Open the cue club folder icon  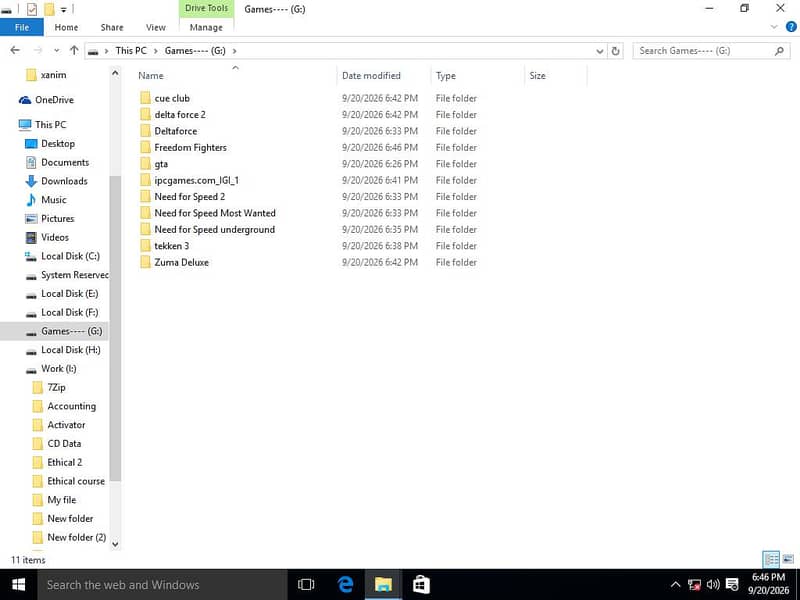pyautogui.click(x=145, y=98)
